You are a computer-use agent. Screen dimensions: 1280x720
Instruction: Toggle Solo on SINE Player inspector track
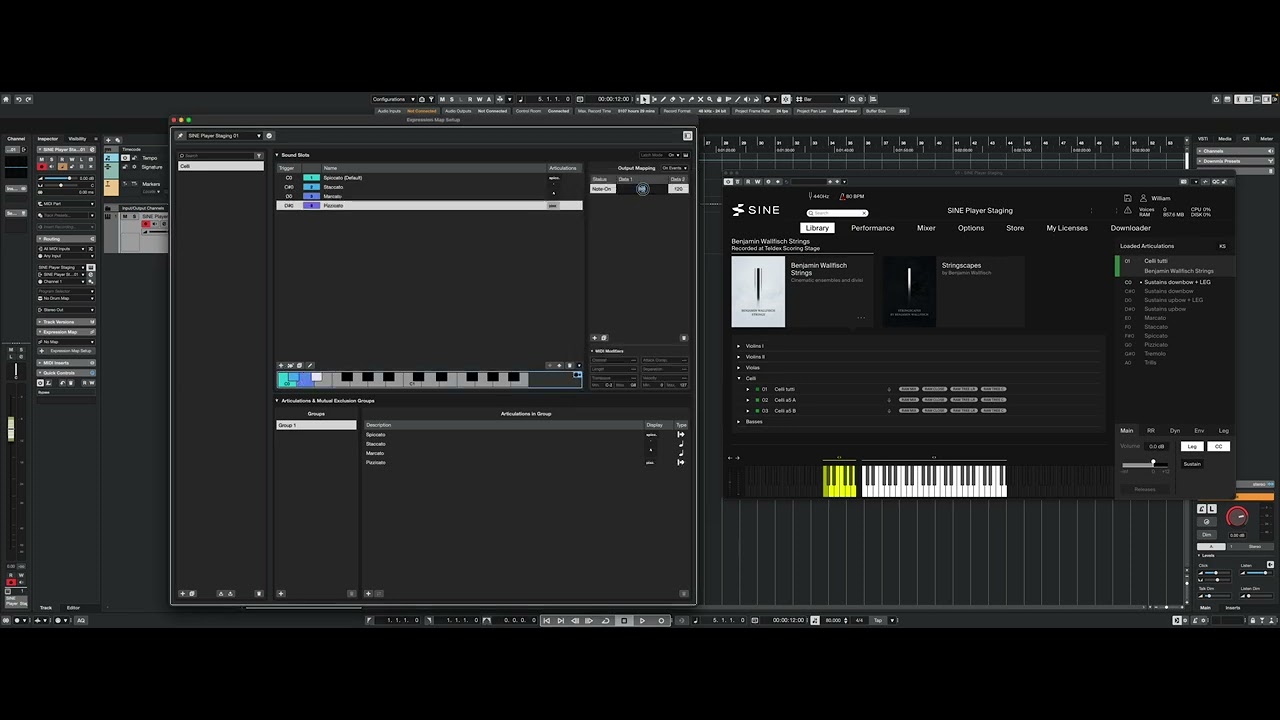point(52,160)
